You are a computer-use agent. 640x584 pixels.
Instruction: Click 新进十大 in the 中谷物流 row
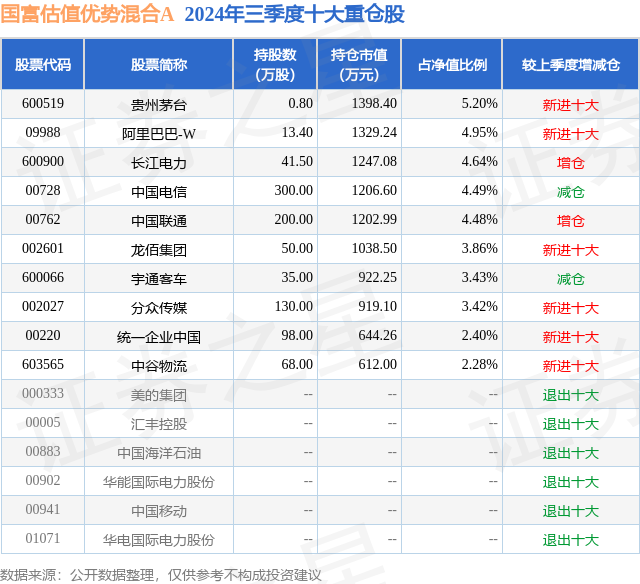571,366
